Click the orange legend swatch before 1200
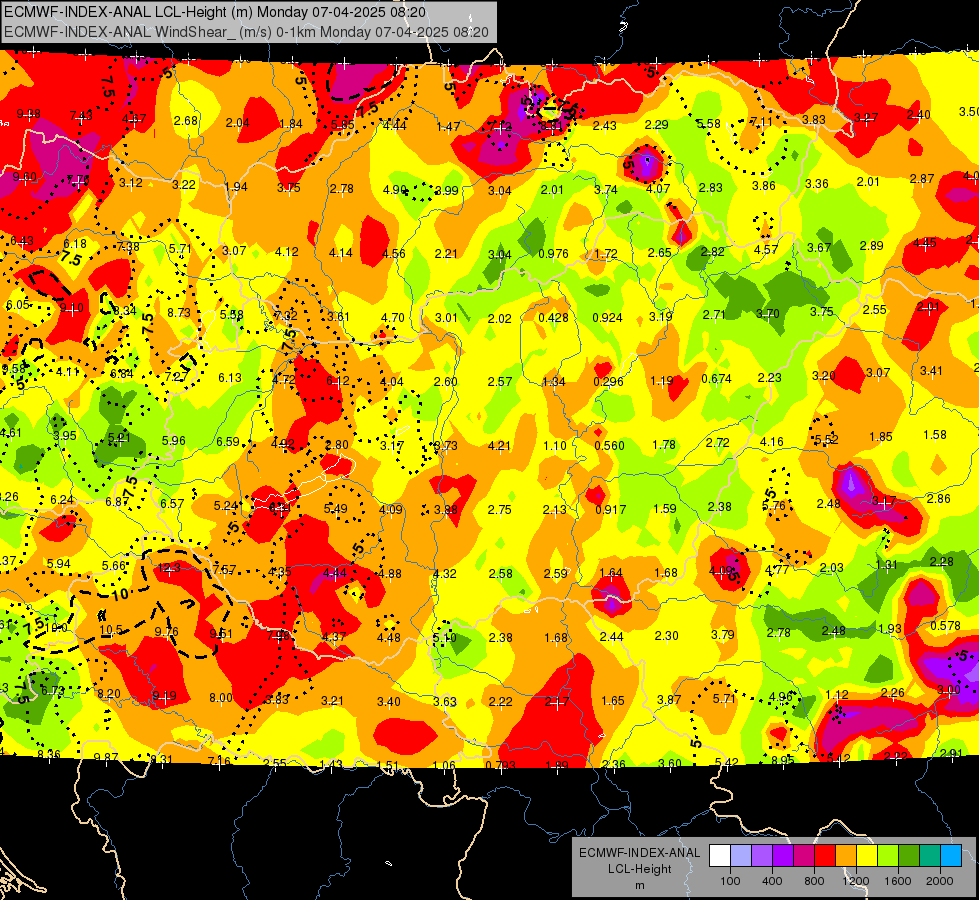 (x=846, y=856)
